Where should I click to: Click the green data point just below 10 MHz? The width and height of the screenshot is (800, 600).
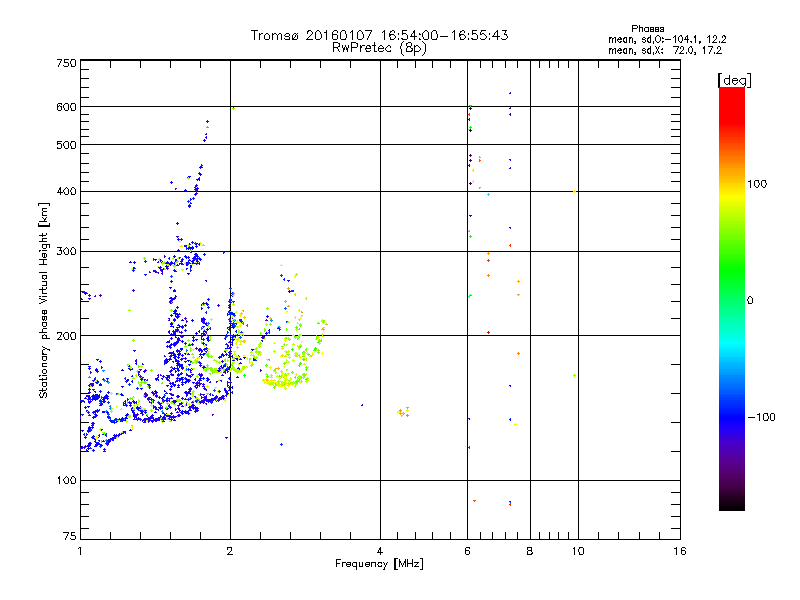[x=574, y=376]
